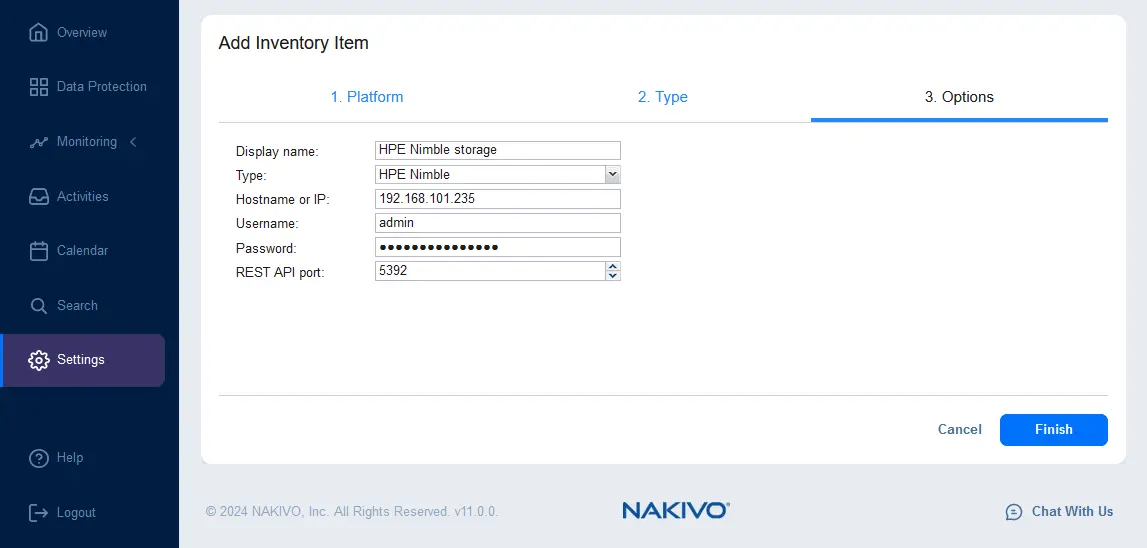Focus the Hostname or IP field
The height and width of the screenshot is (548, 1147).
497,199
